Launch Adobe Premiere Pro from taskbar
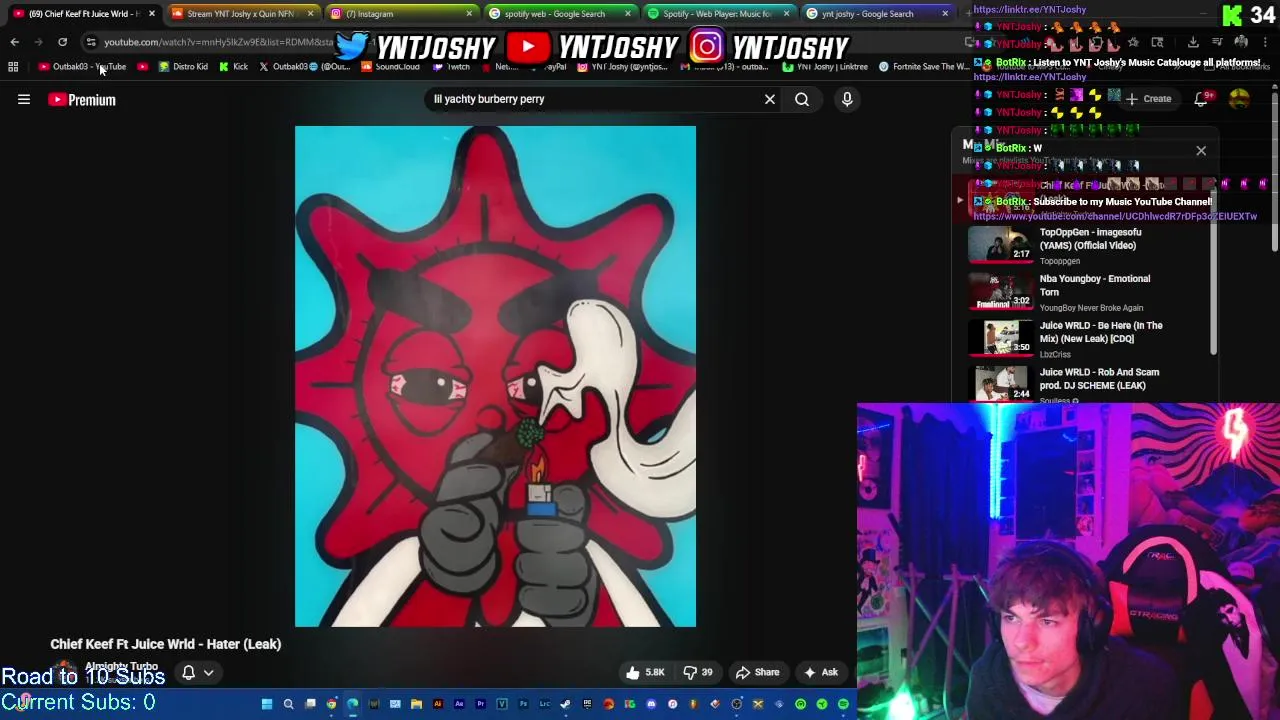The image size is (1280, 720). (481, 704)
